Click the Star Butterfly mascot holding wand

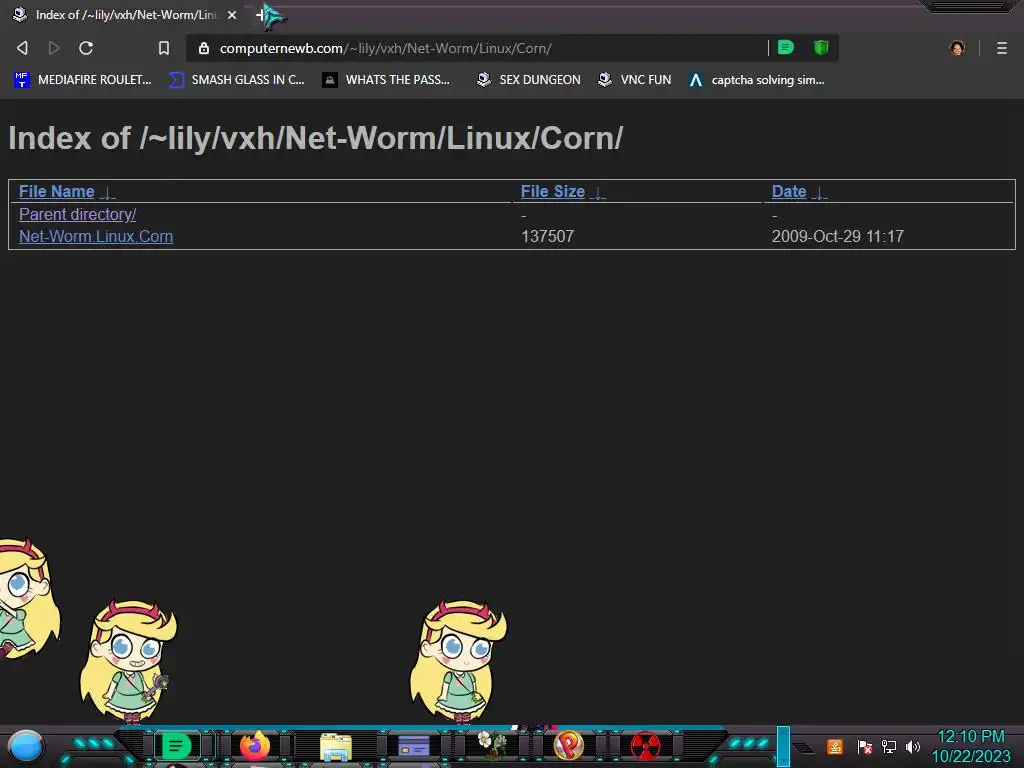click(x=128, y=661)
